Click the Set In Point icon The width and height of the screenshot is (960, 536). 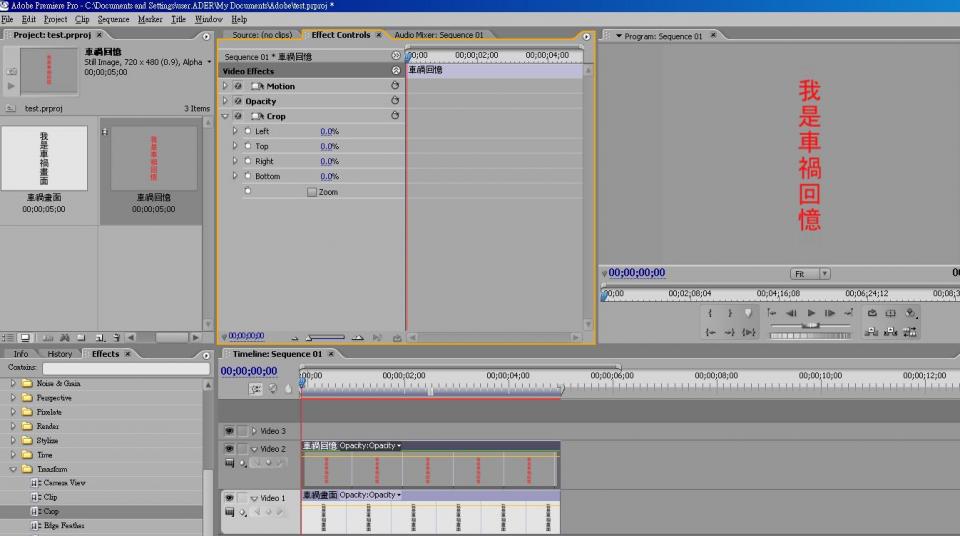(x=710, y=313)
